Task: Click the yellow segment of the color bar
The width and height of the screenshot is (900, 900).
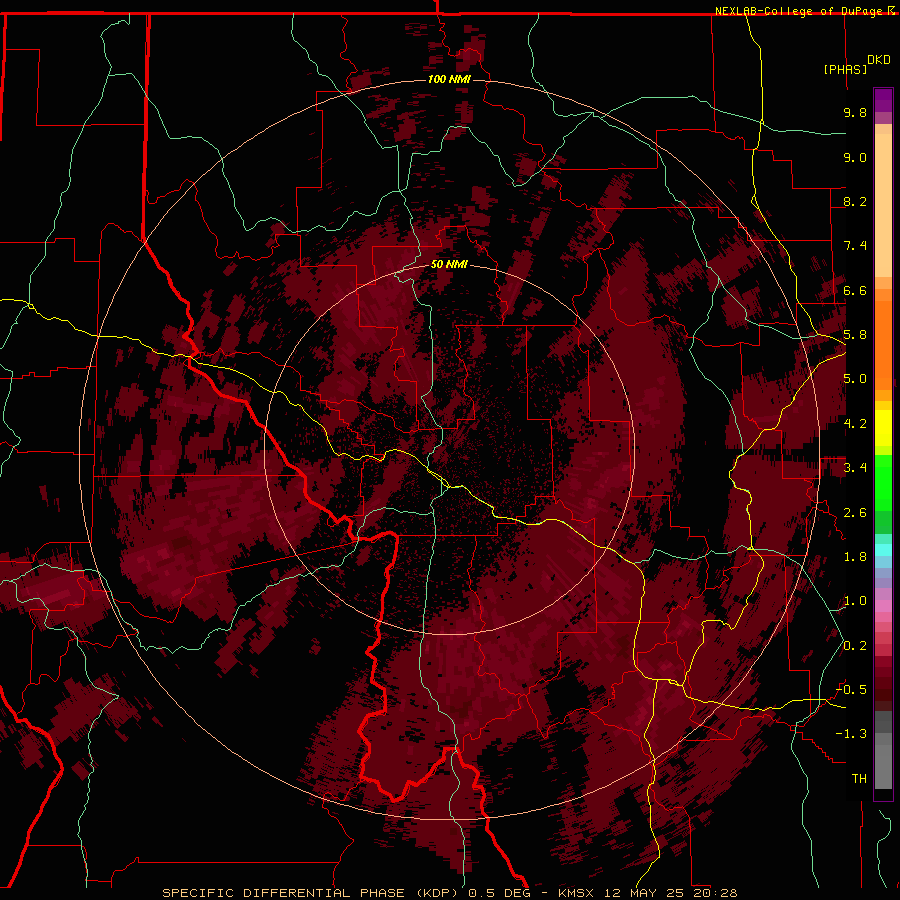Action: click(x=883, y=428)
